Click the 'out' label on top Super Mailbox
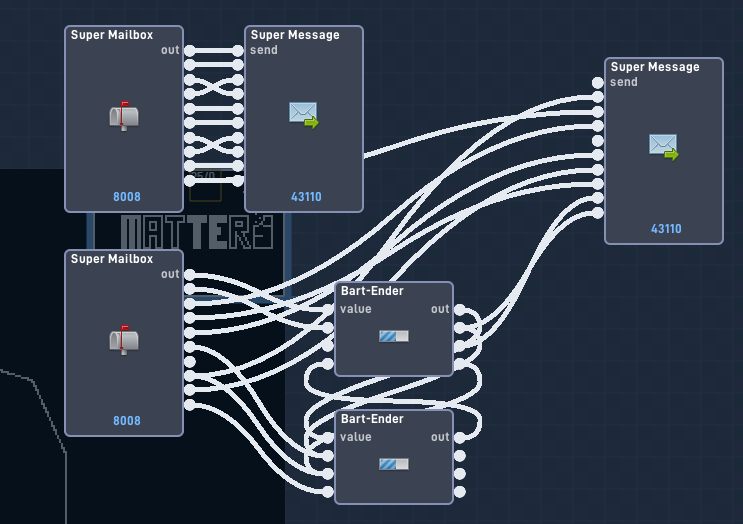Screen dimensions: 743x524 click(170, 50)
